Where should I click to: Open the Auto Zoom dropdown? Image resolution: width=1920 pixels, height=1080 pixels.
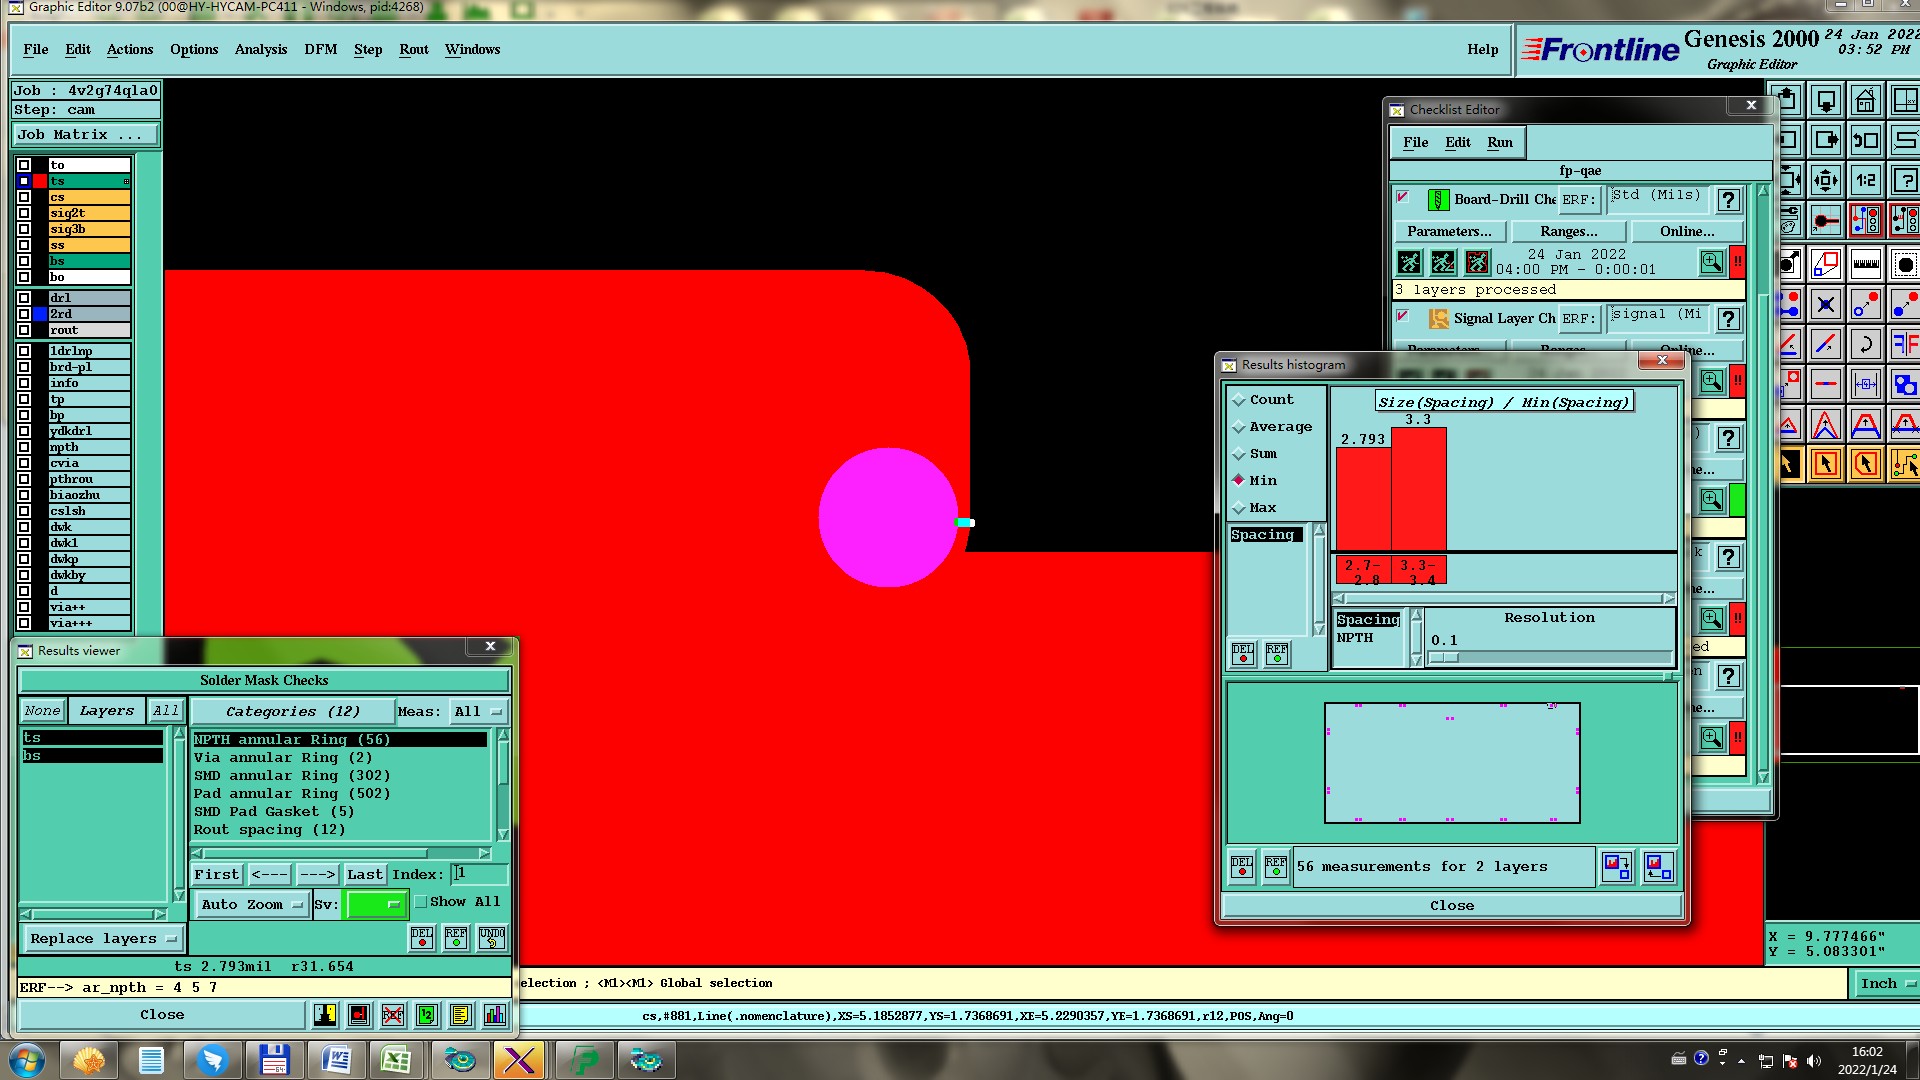[x=251, y=905]
